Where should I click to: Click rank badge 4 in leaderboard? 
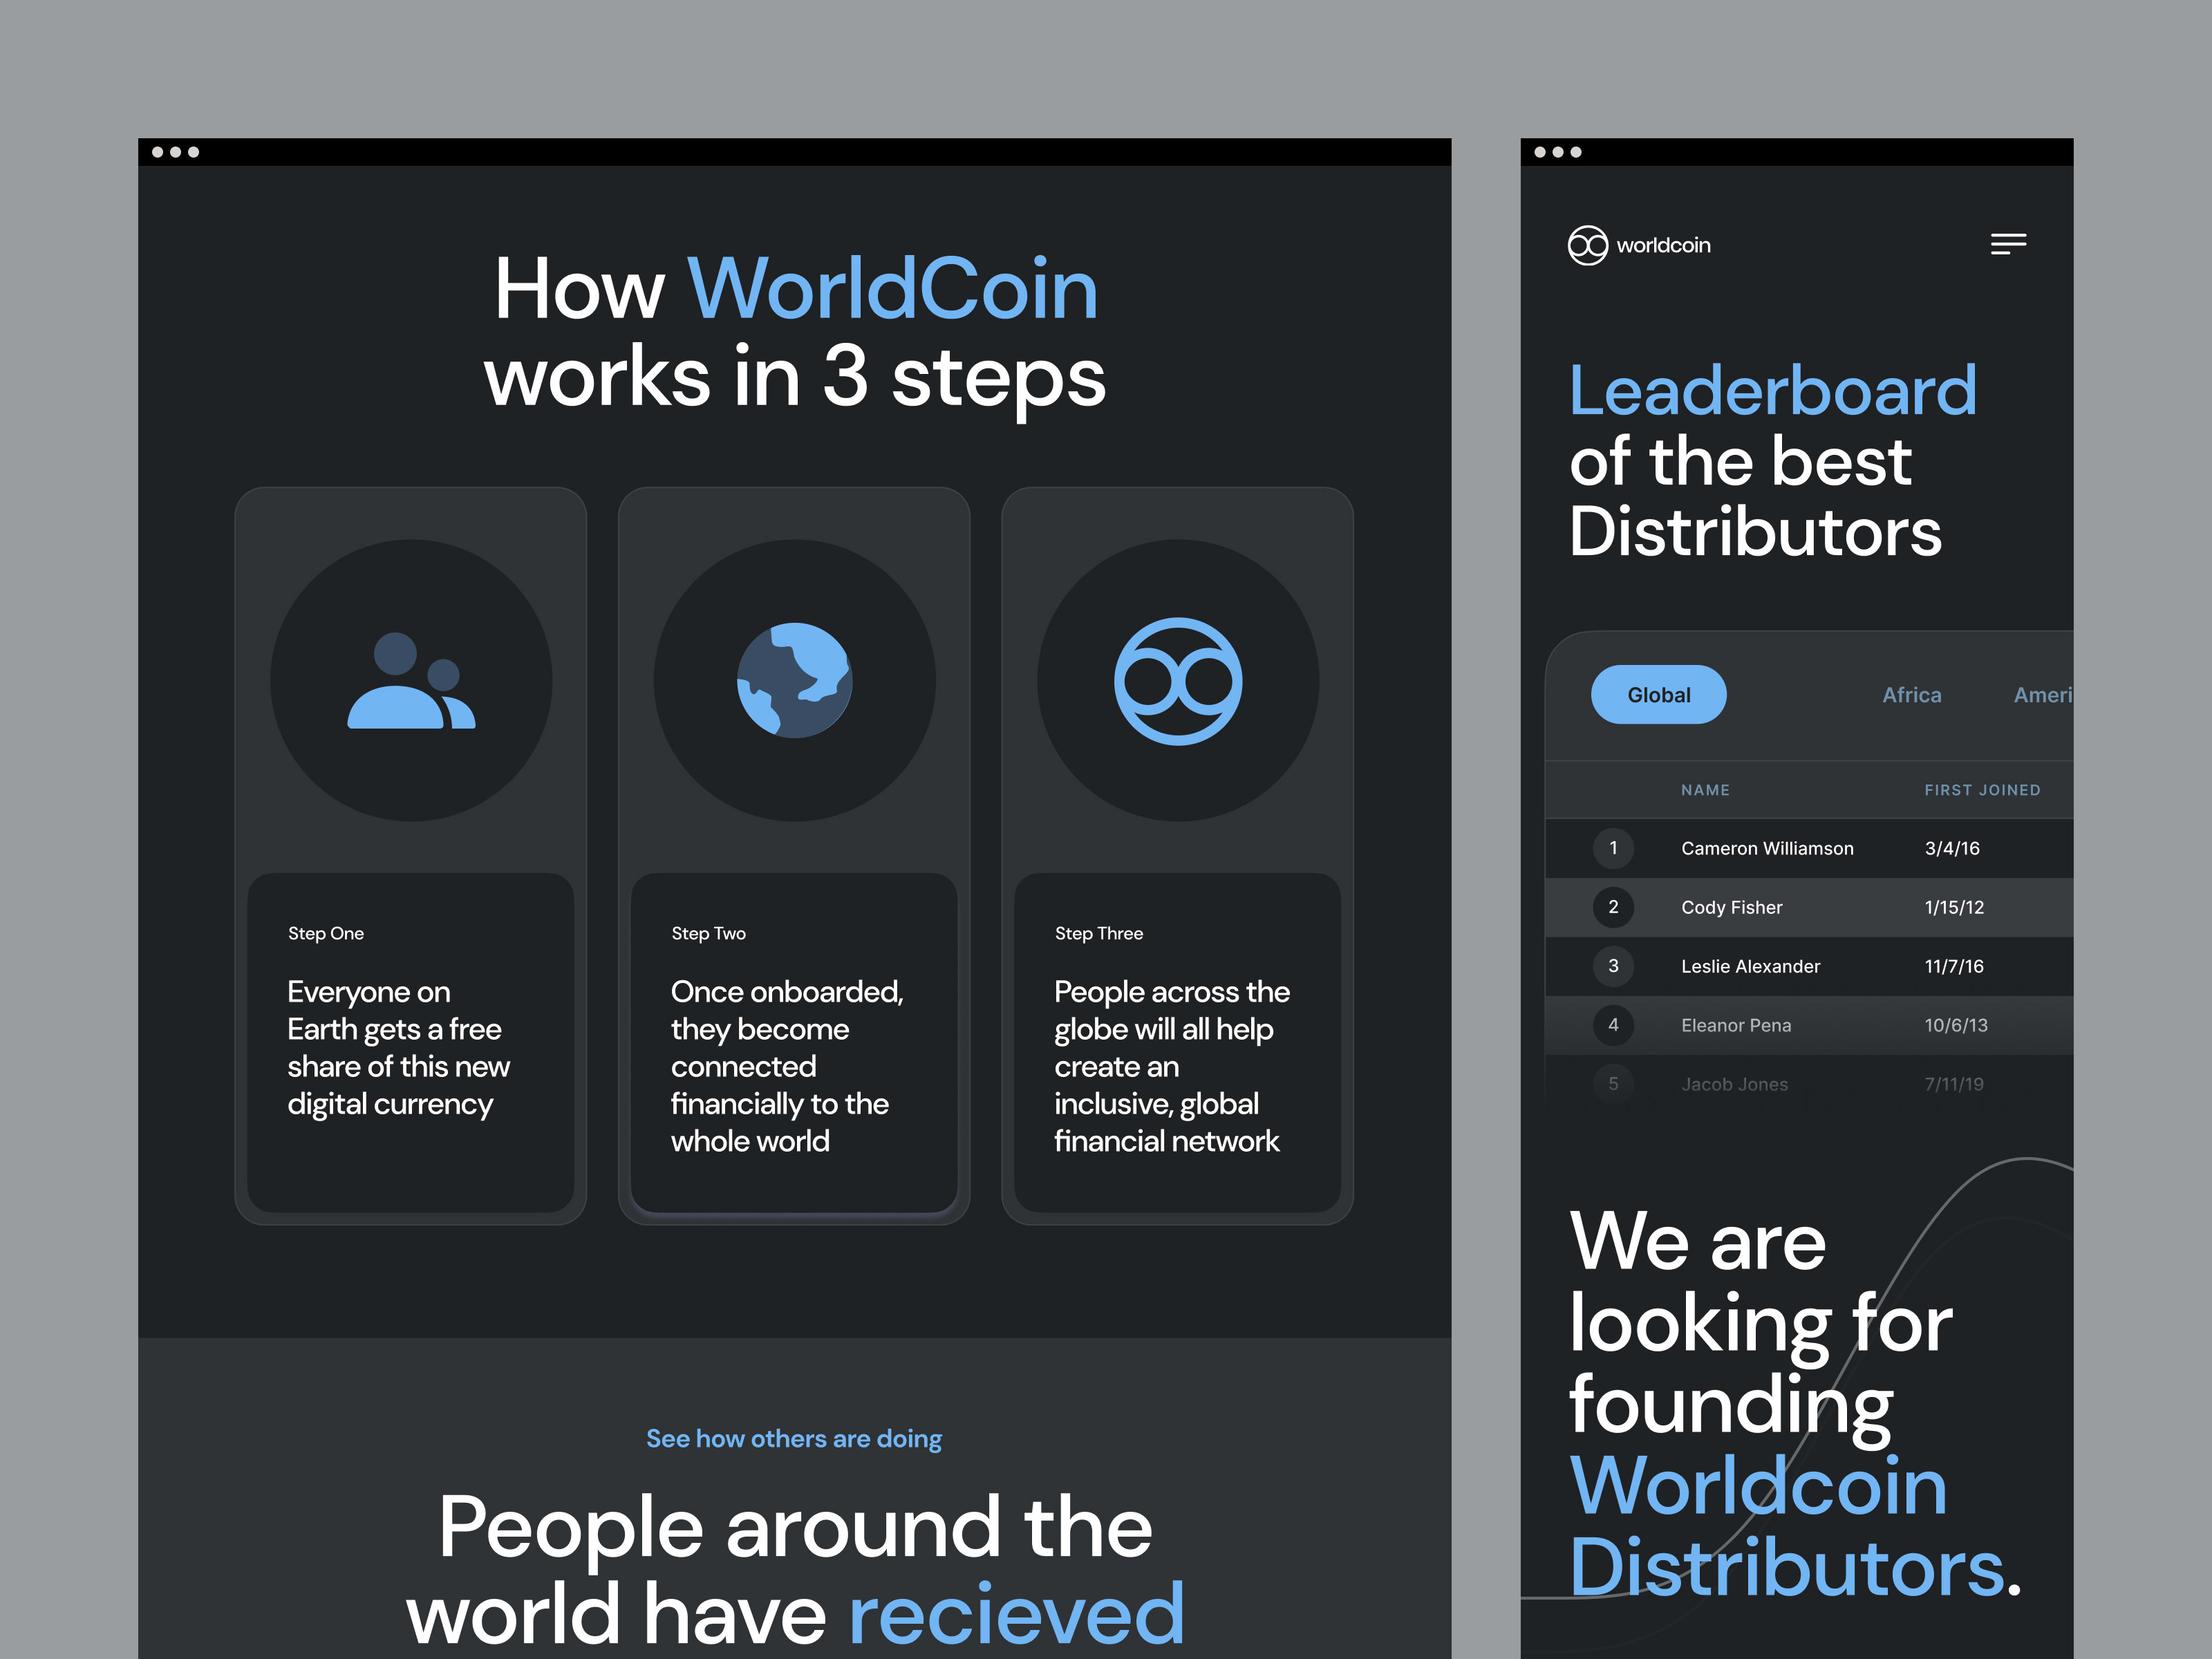(x=1613, y=1025)
